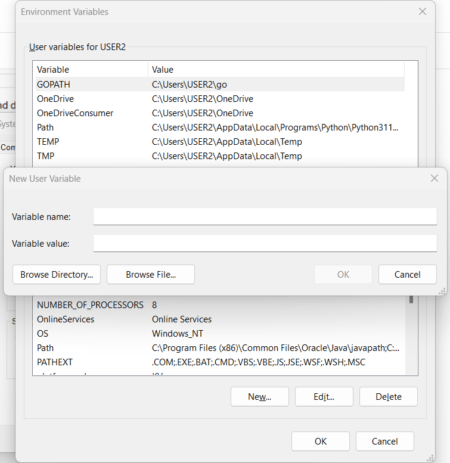
Task: Open the Browse Directory dialog
Action: coord(56,274)
